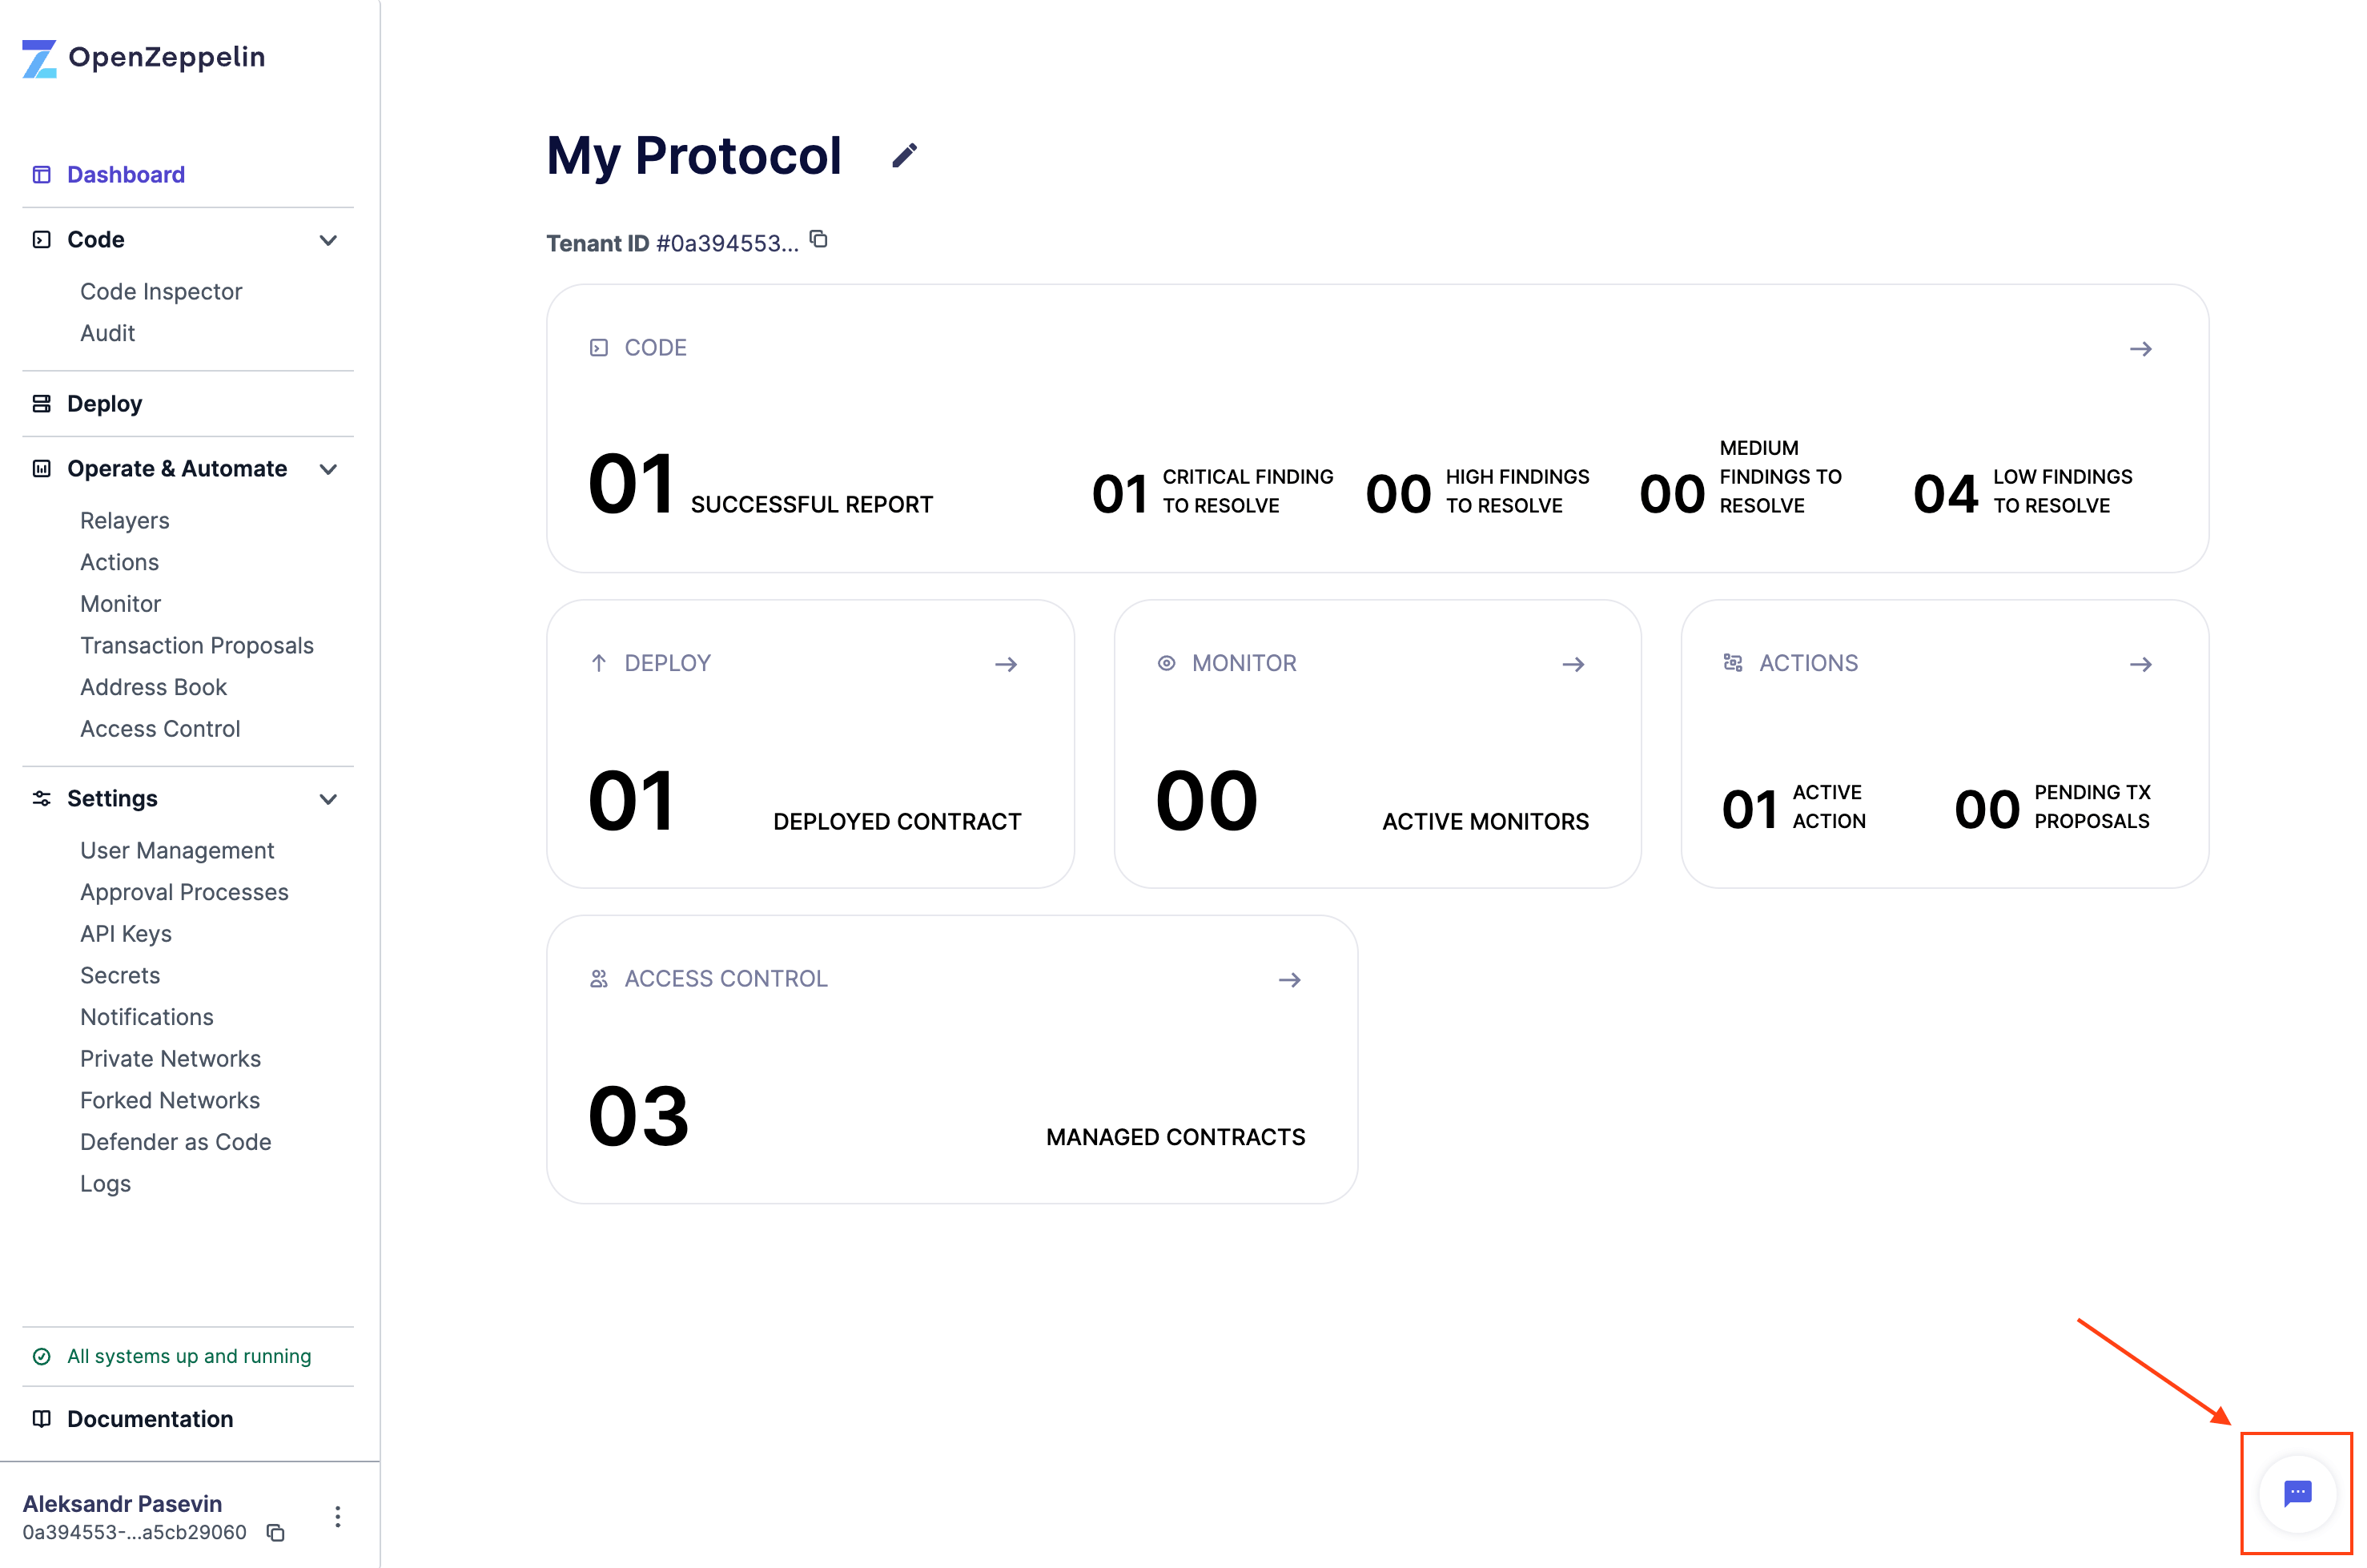2367x1568 pixels.
Task: Select the Deploy menu item
Action: point(105,403)
